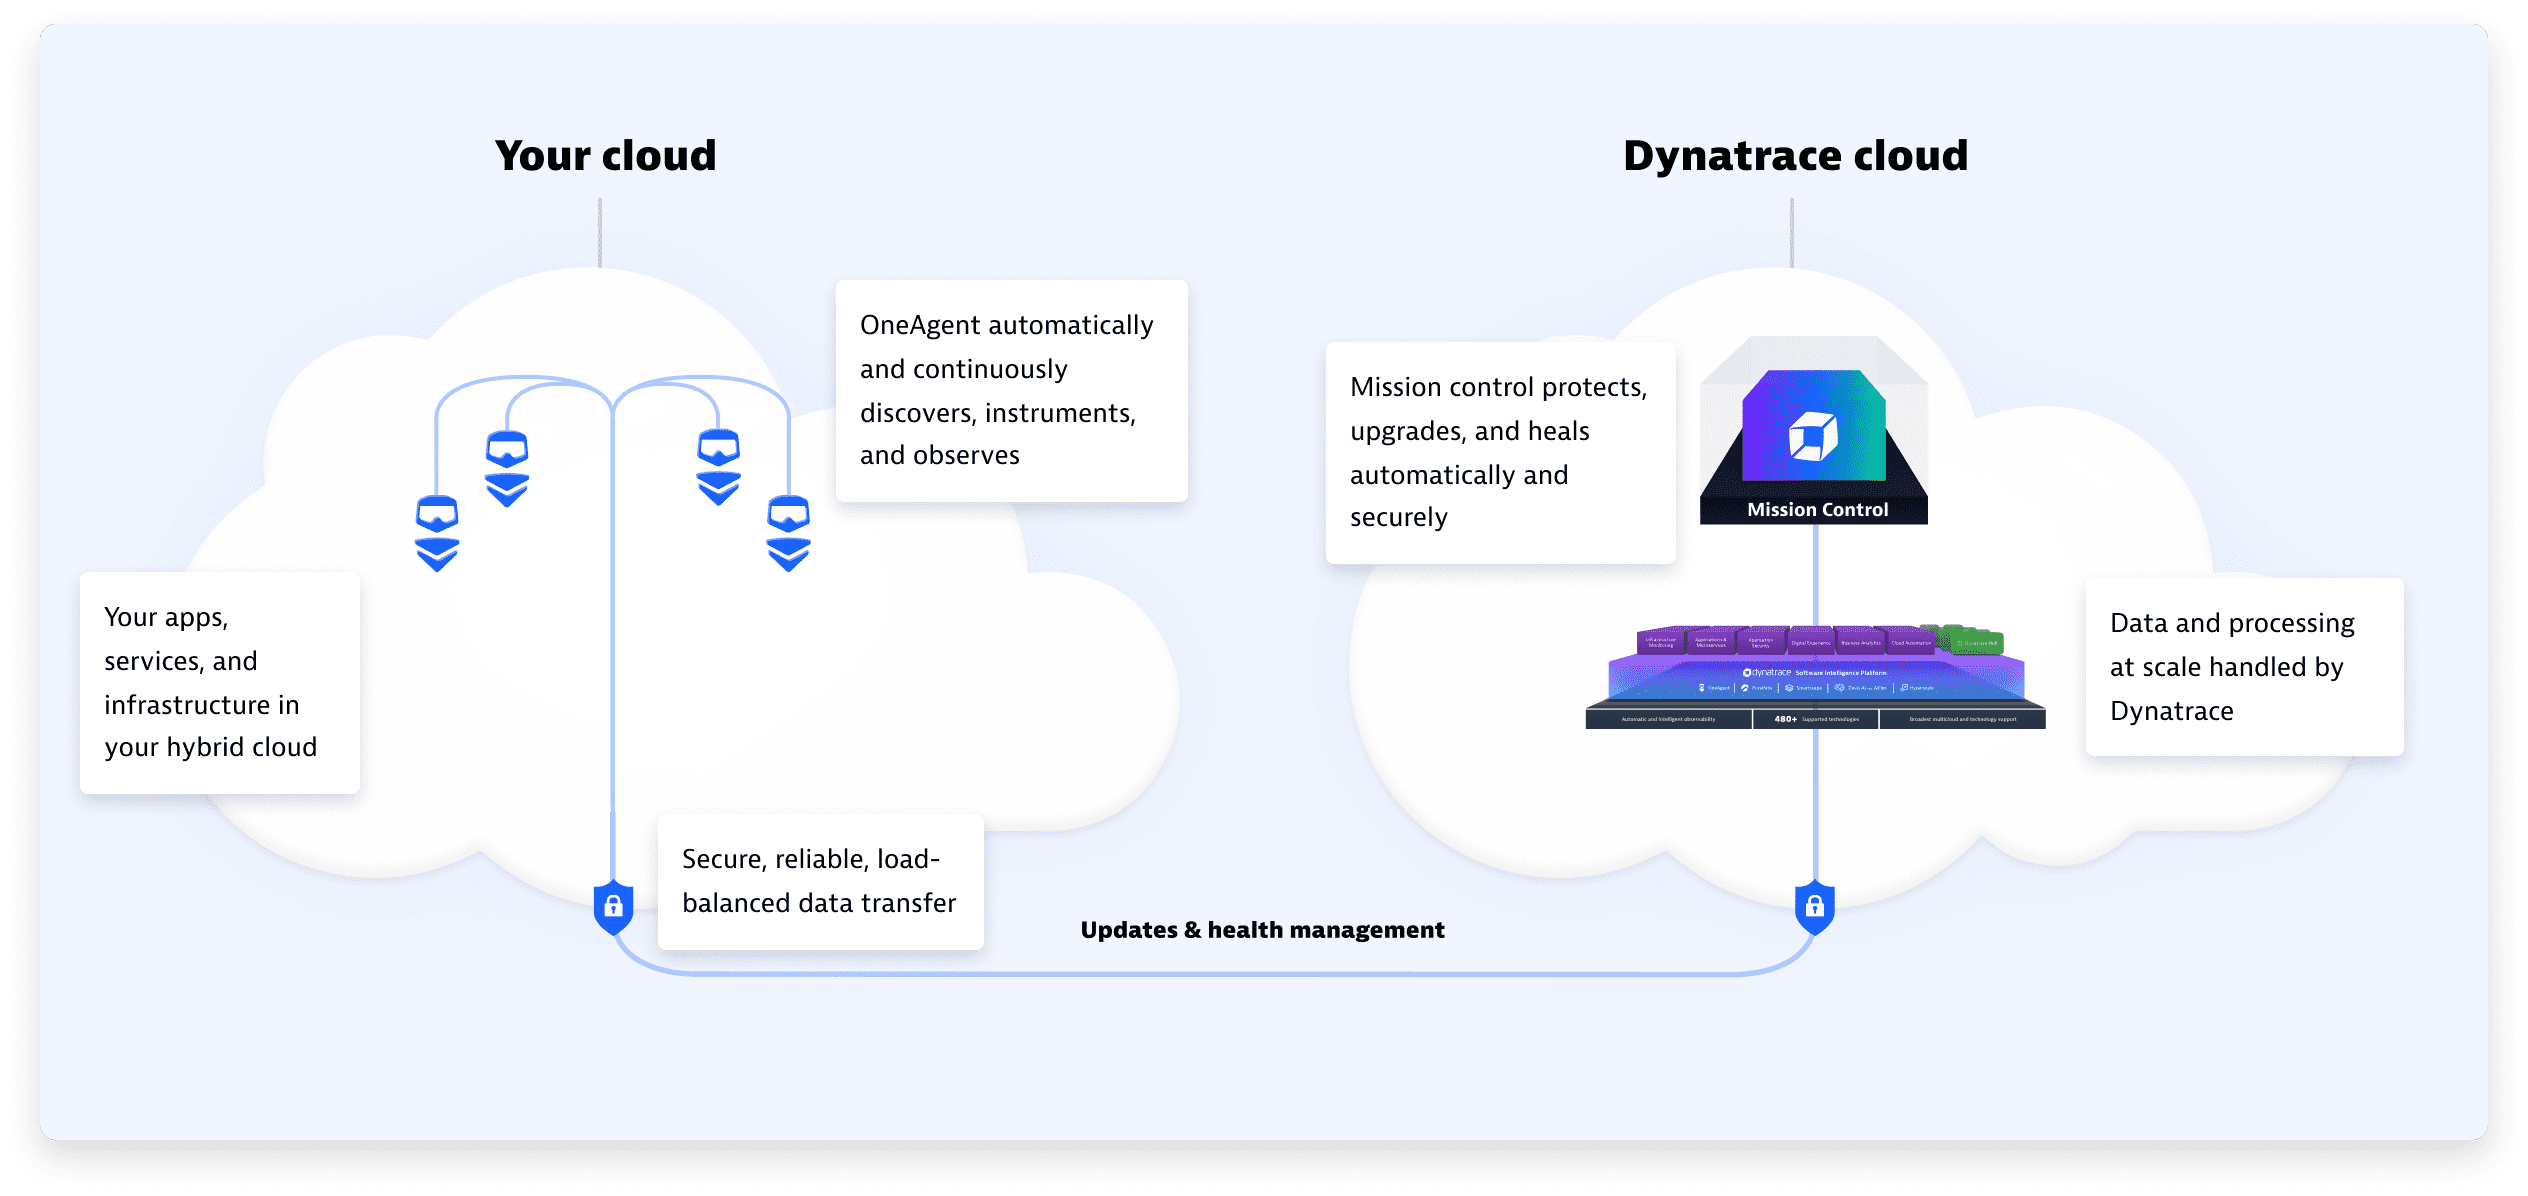The height and width of the screenshot is (1196, 2528).
Task: Click the 'Mission Control' label
Action: 1818,510
